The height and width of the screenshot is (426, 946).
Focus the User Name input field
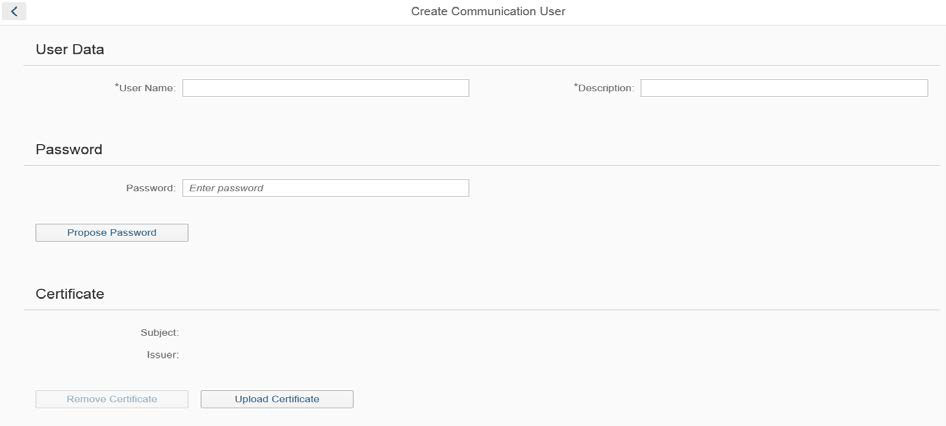pos(325,88)
